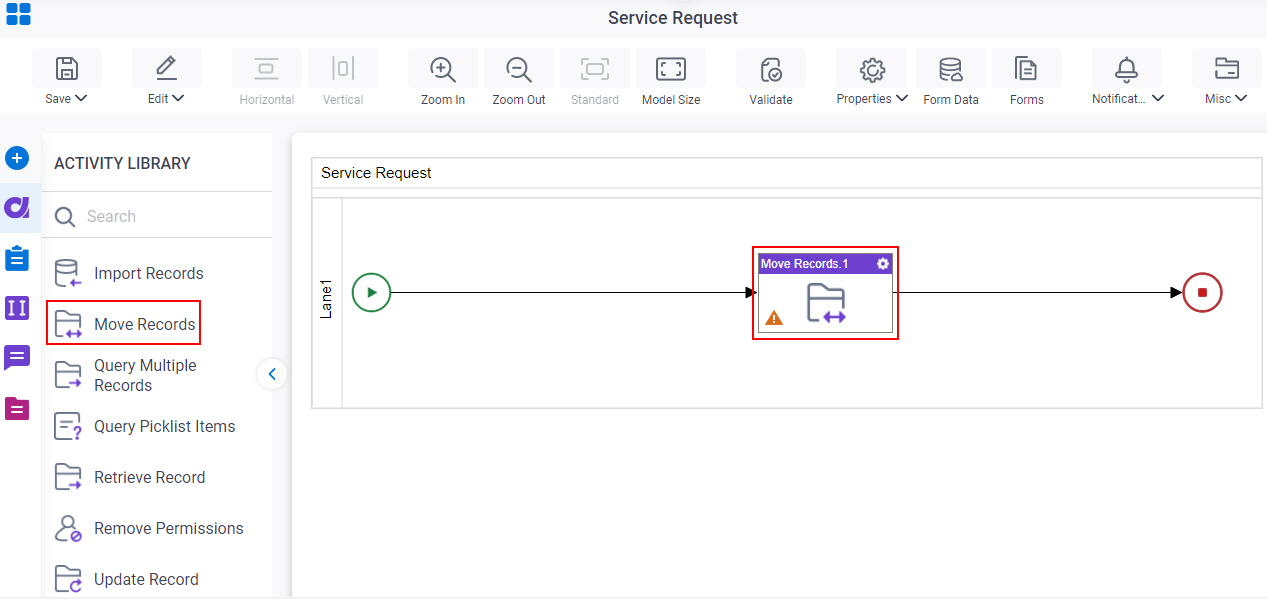This screenshot has height=599, width=1267.
Task: Open the app grid logo icon
Action: (18, 14)
